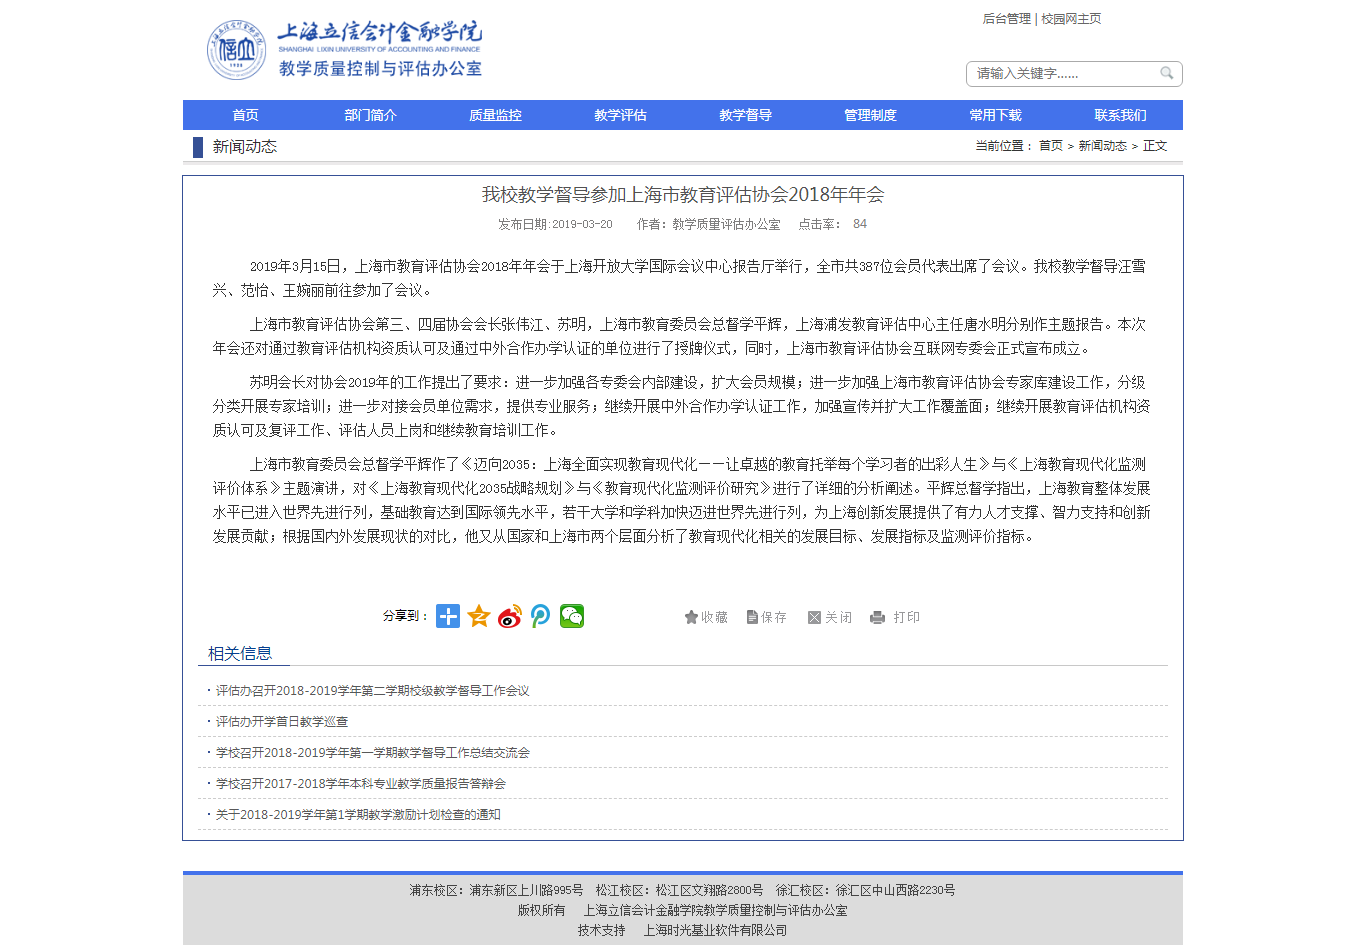Click the star icon next to 收藏

click(x=691, y=617)
